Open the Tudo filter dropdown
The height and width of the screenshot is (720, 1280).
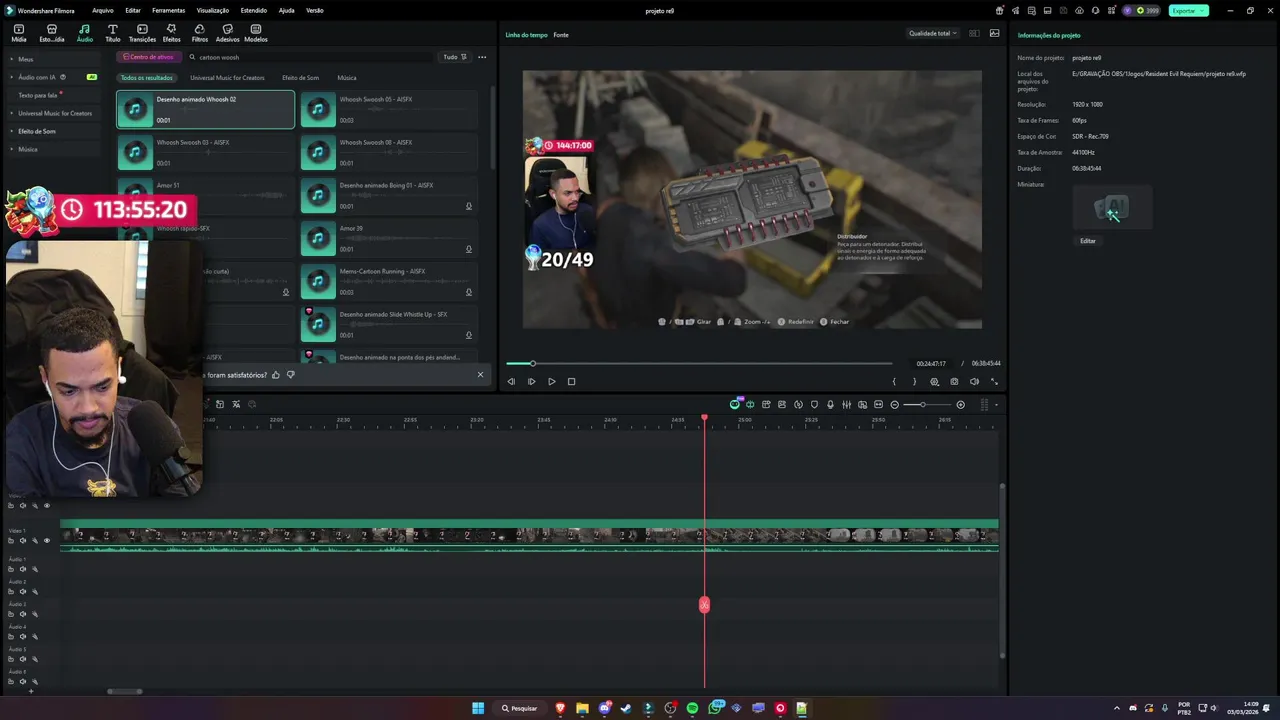(455, 57)
